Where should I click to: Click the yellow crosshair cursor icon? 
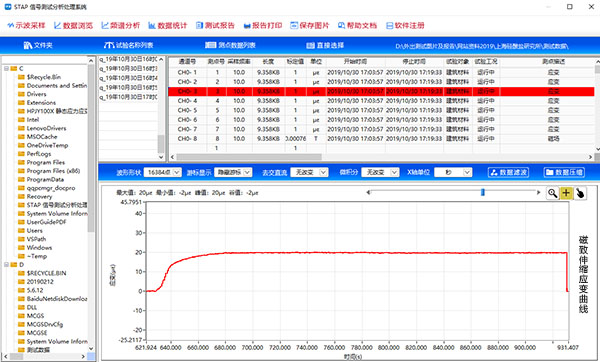(x=566, y=193)
